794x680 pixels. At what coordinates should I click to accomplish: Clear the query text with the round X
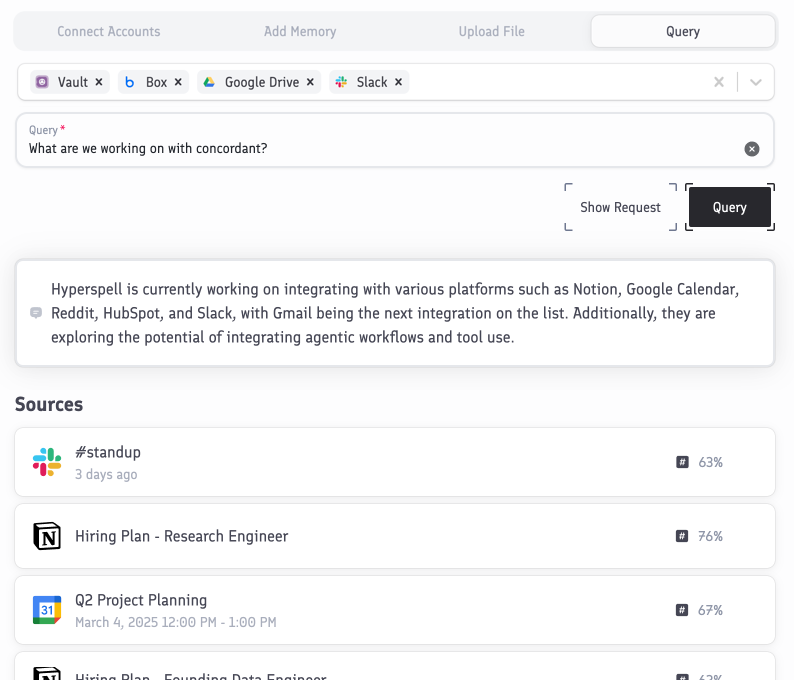pyautogui.click(x=751, y=149)
